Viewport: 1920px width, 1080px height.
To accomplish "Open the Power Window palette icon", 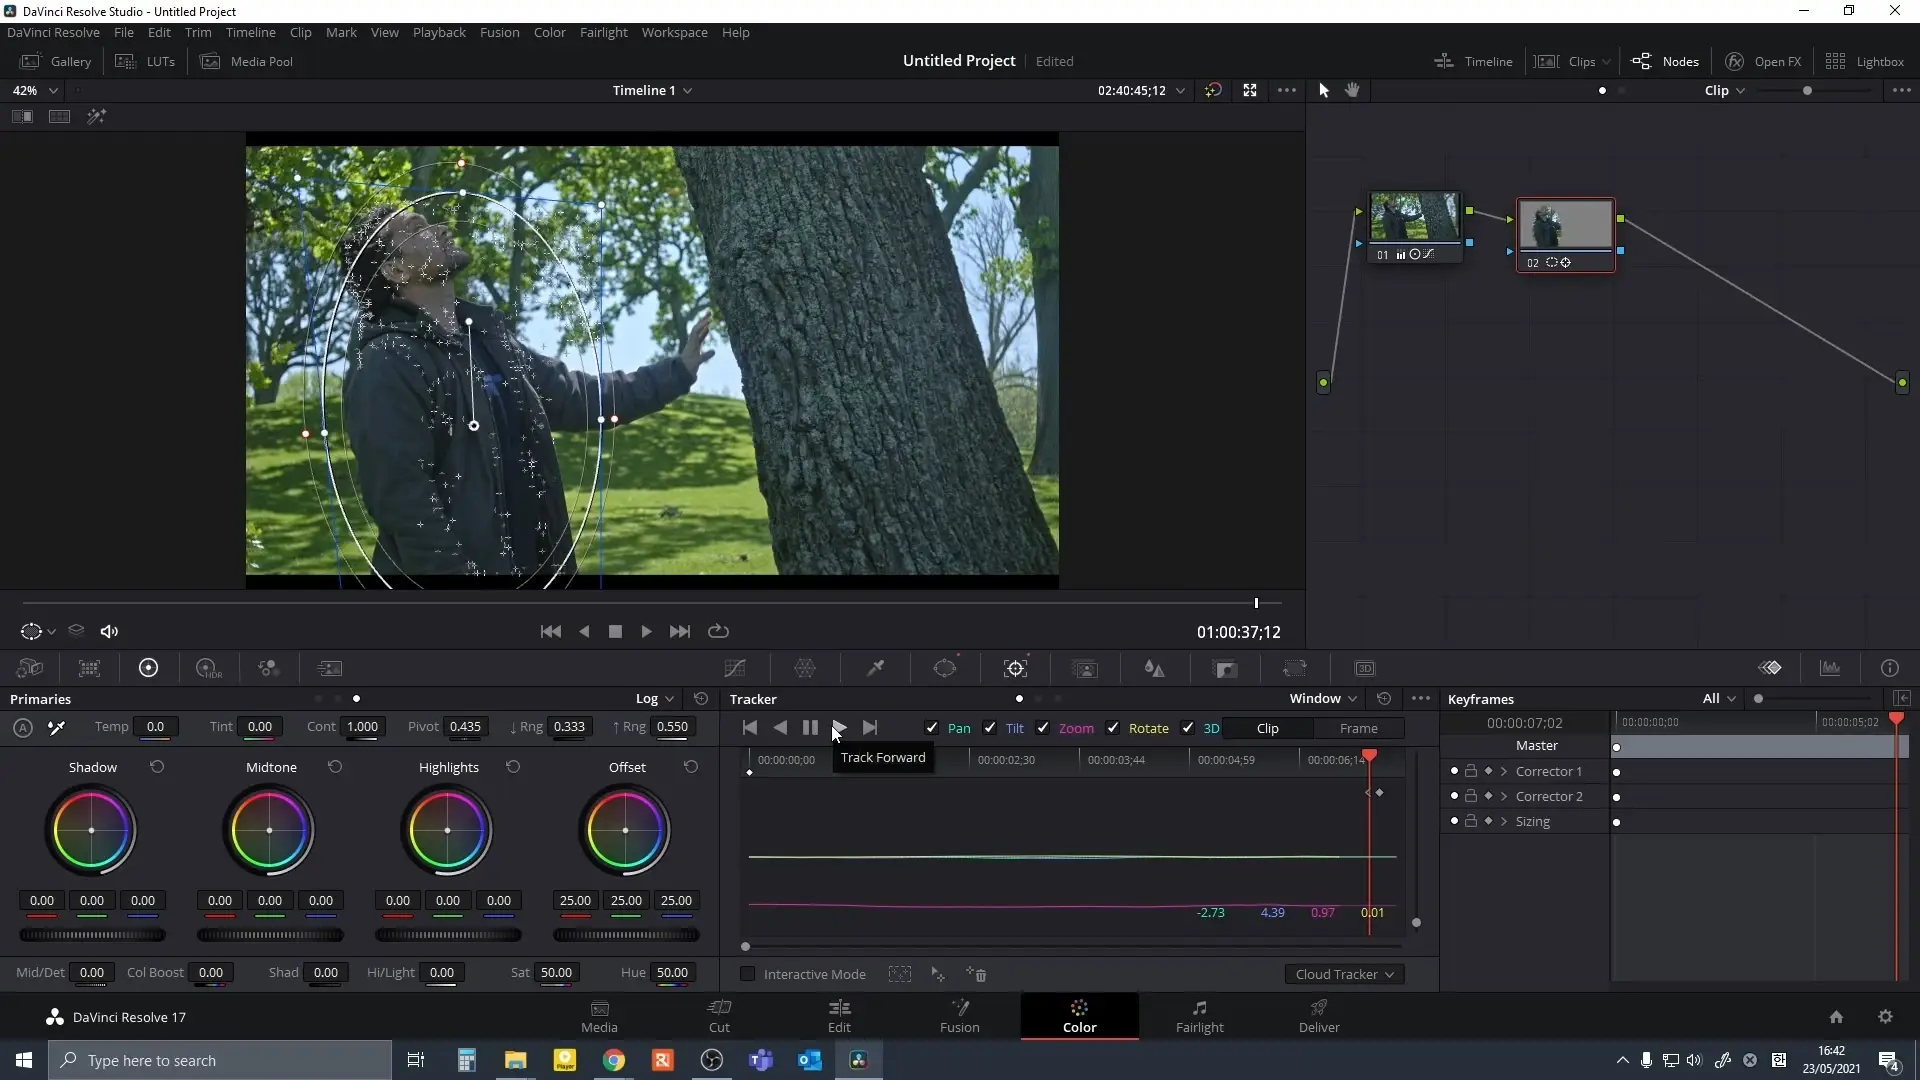I will (x=945, y=668).
